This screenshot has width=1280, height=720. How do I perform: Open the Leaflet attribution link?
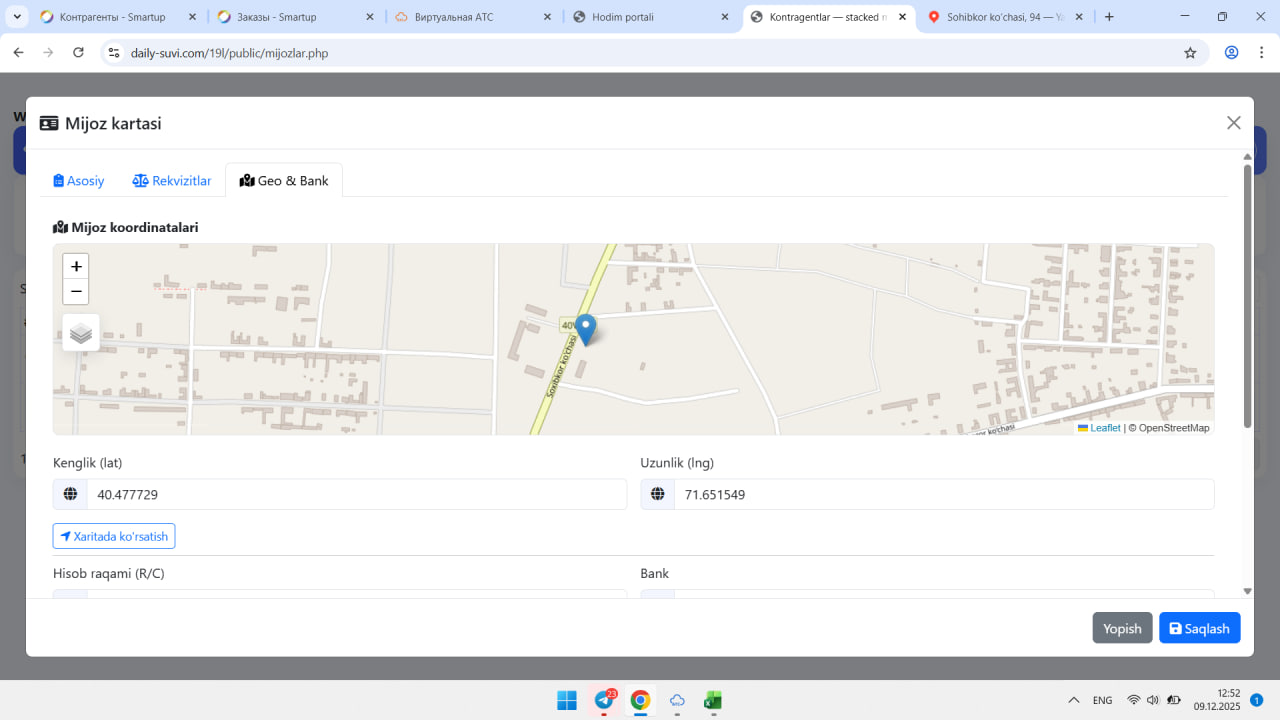coord(1104,428)
